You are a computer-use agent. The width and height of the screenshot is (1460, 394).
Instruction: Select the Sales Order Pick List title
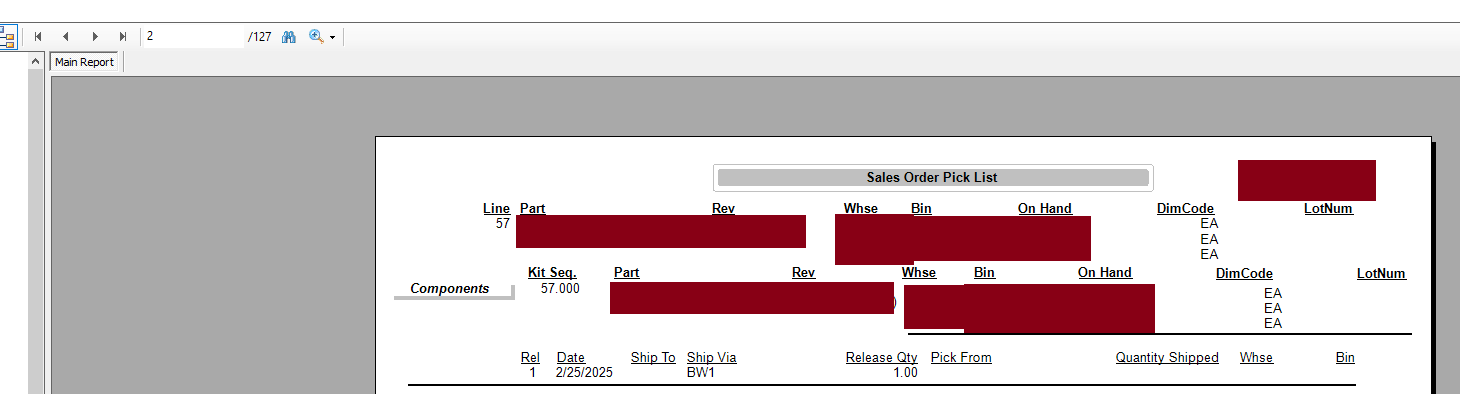tap(932, 177)
